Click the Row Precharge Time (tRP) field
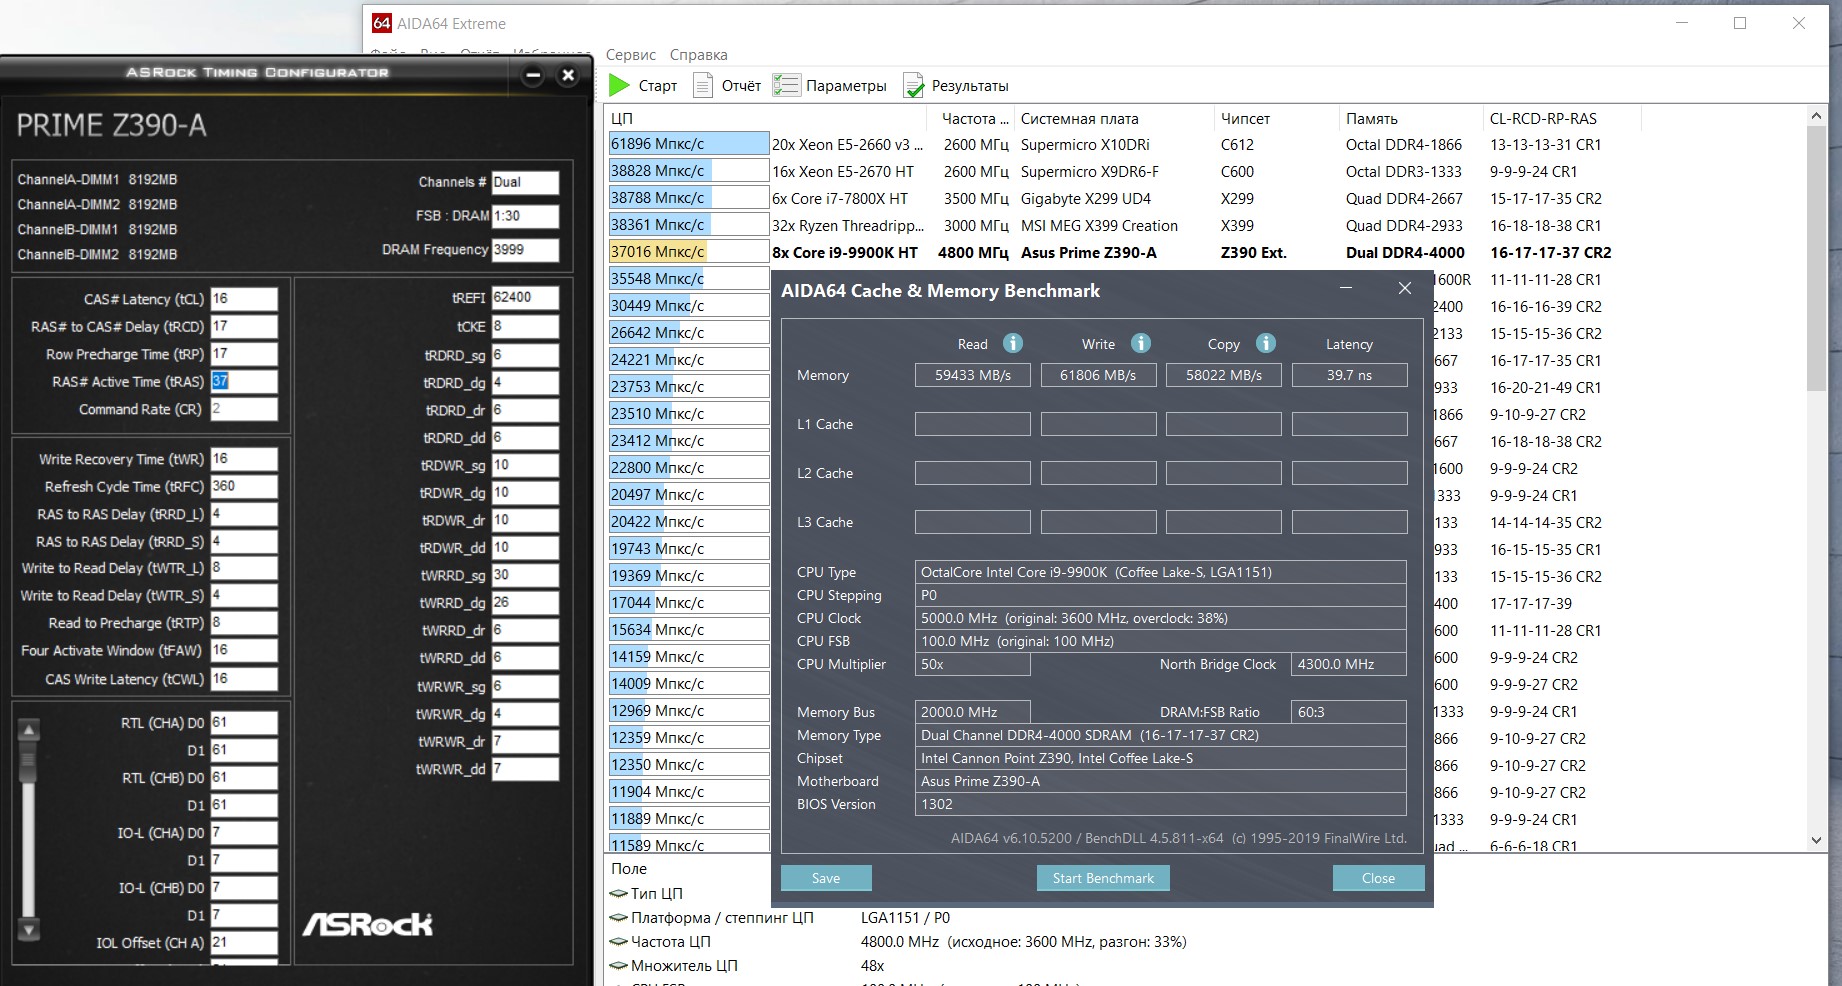The height and width of the screenshot is (986, 1842). (x=244, y=354)
